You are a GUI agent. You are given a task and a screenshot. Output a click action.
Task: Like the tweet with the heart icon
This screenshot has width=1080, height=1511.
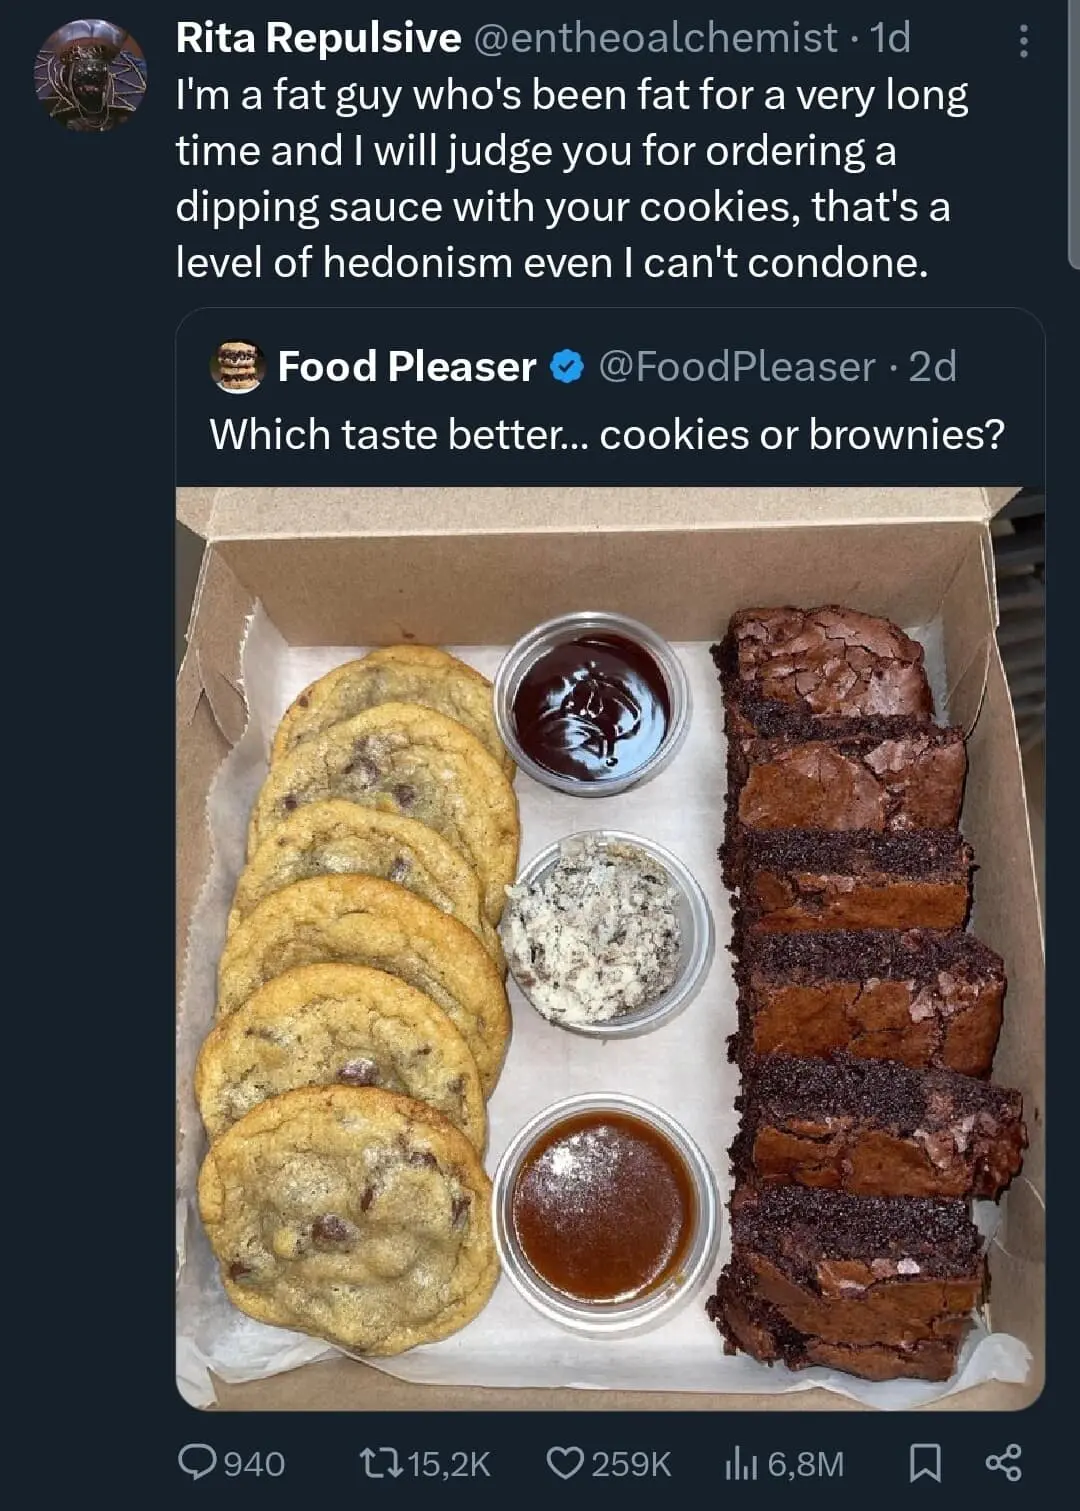564,1463
